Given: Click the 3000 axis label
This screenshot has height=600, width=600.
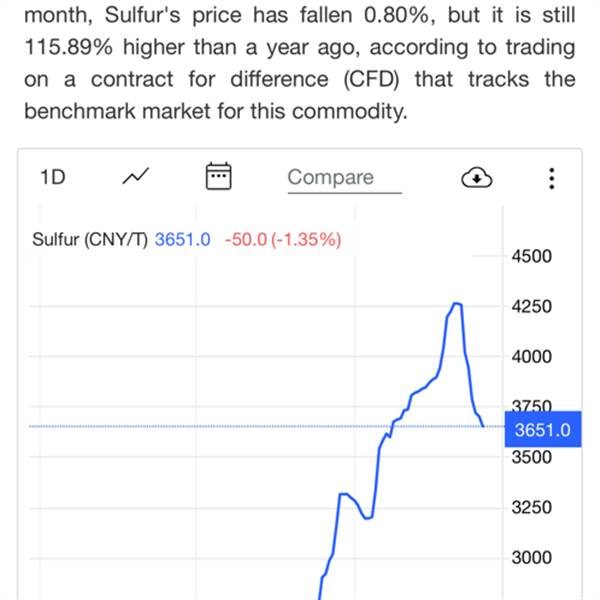Looking at the screenshot, I should tap(531, 557).
